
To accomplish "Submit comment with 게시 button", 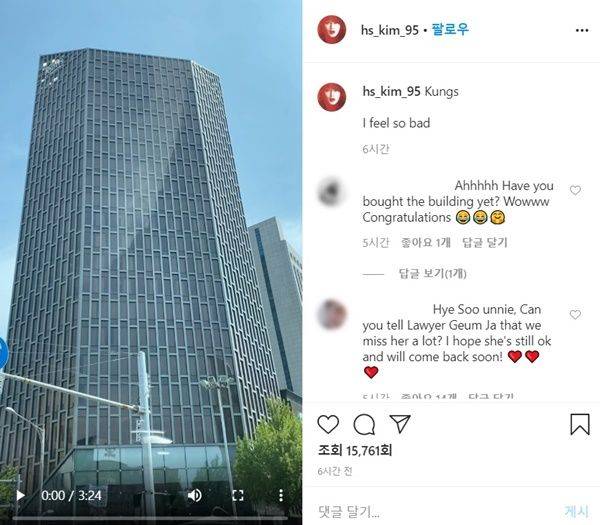I will (x=577, y=511).
